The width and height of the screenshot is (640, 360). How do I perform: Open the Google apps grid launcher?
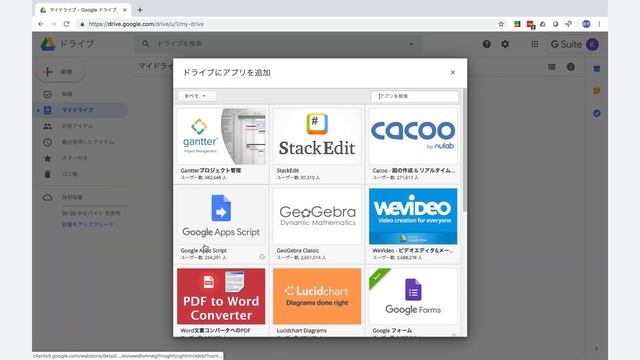535,44
